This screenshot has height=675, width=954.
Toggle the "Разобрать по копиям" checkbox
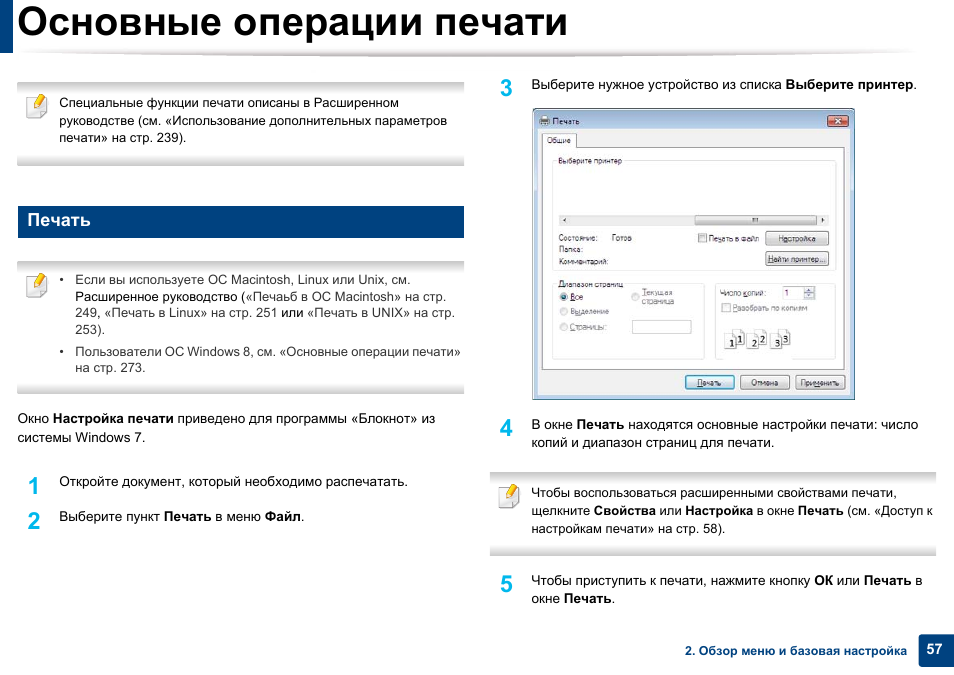pyautogui.click(x=726, y=308)
